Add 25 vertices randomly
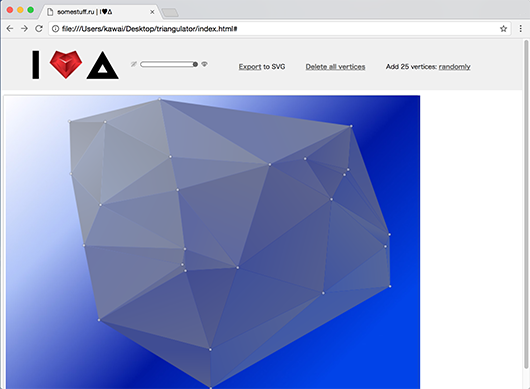Screen dimensions: 530x389 [x=454, y=67]
